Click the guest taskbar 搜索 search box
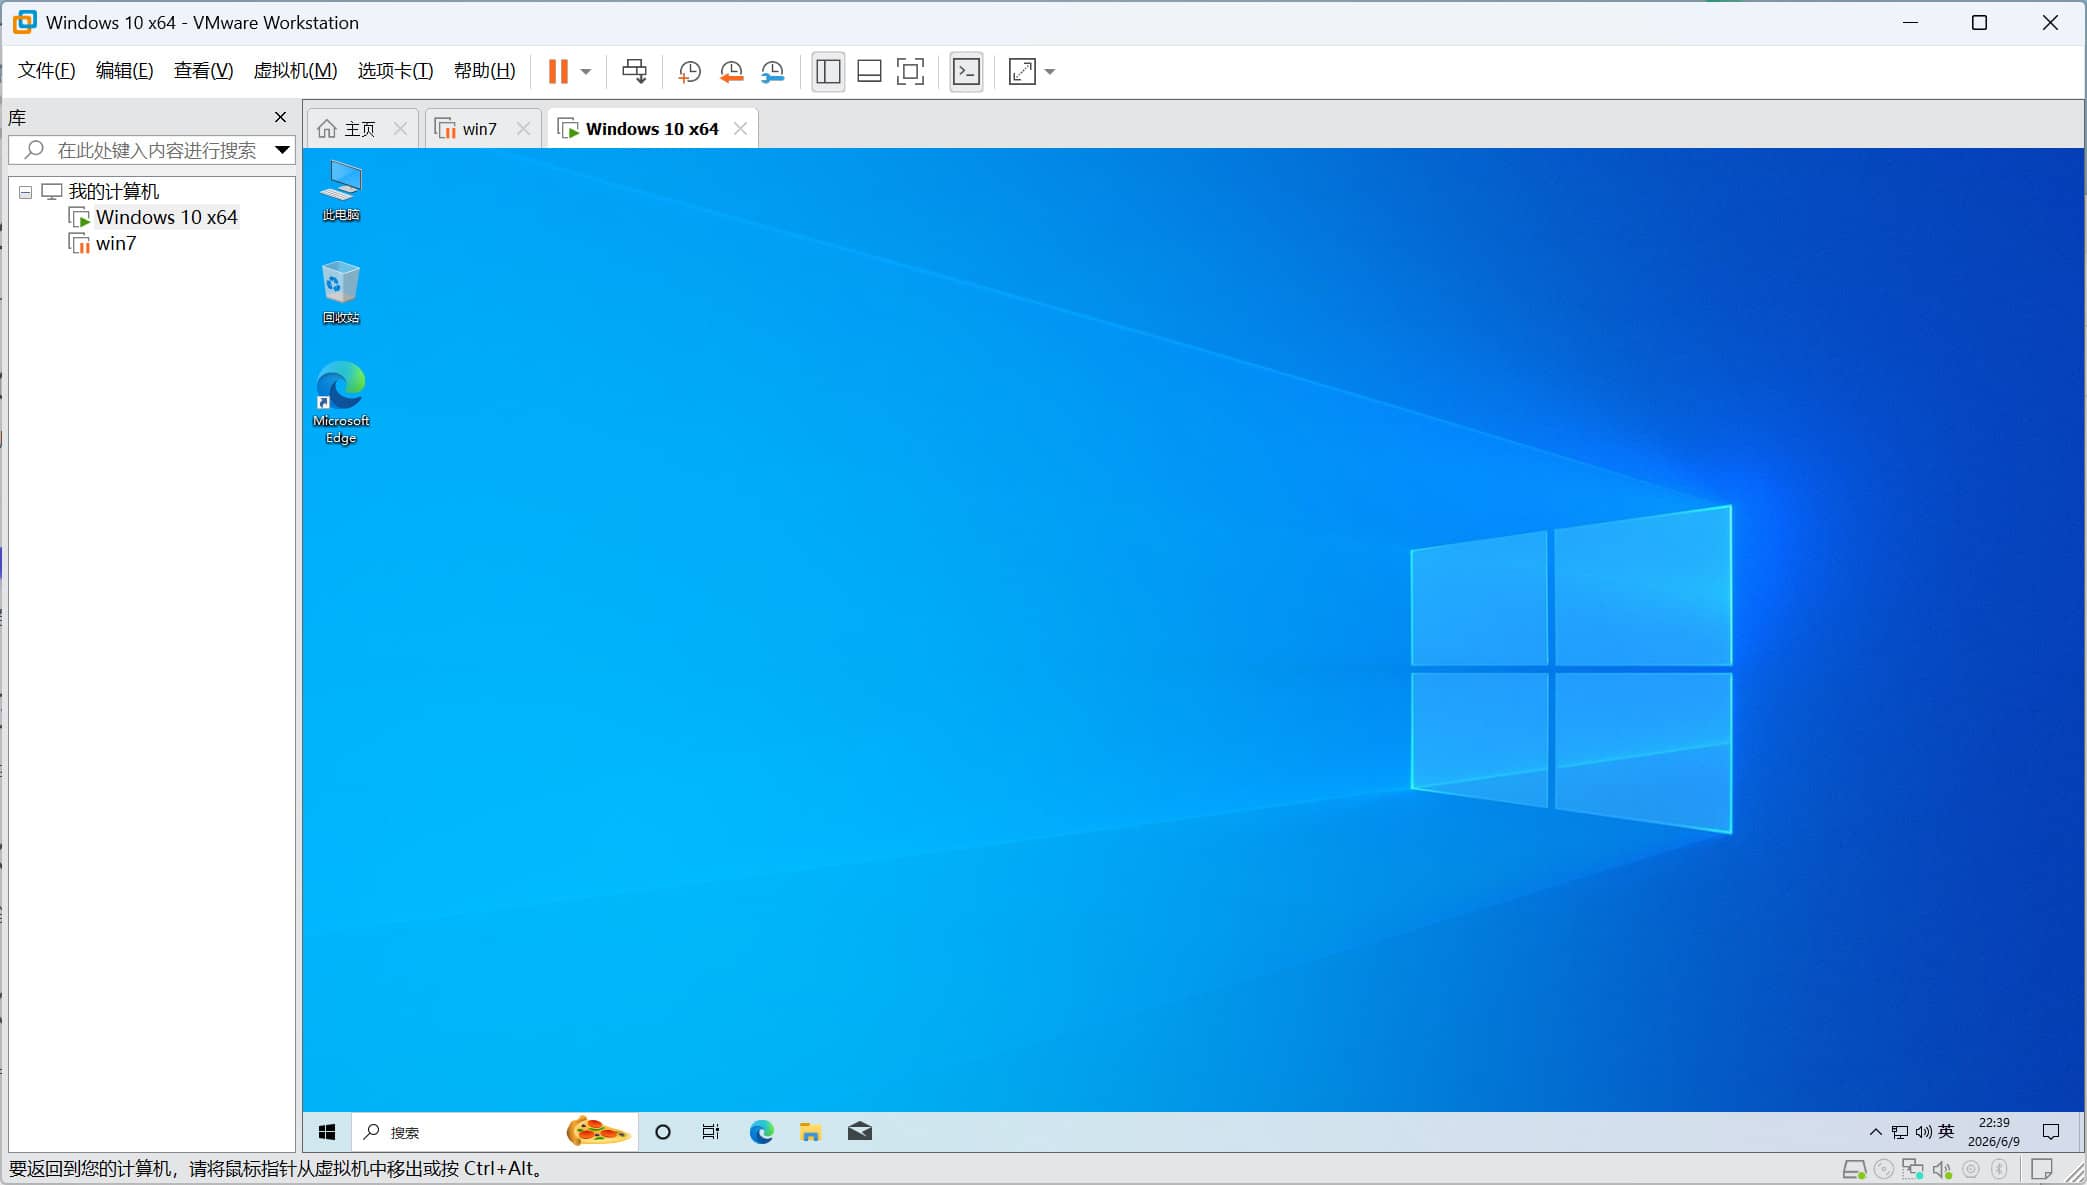This screenshot has width=2087, height=1185. 495,1132
